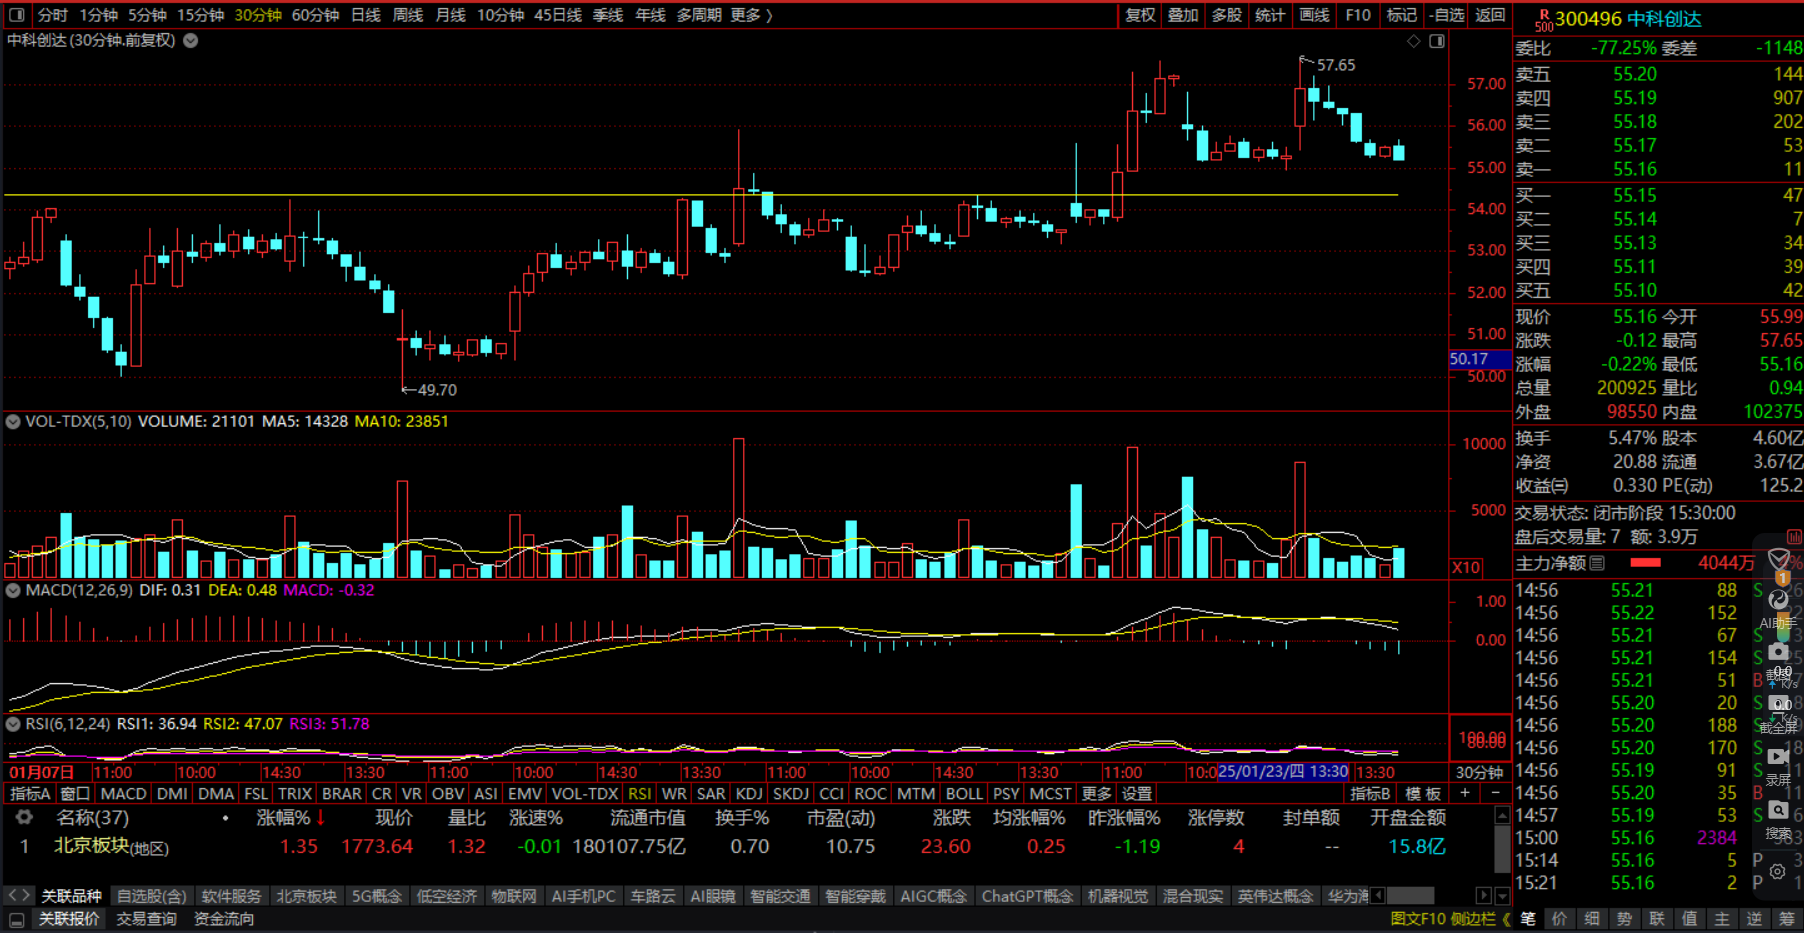Click the 模板 template button
Screen dimensions: 1806x933
click(1423, 793)
